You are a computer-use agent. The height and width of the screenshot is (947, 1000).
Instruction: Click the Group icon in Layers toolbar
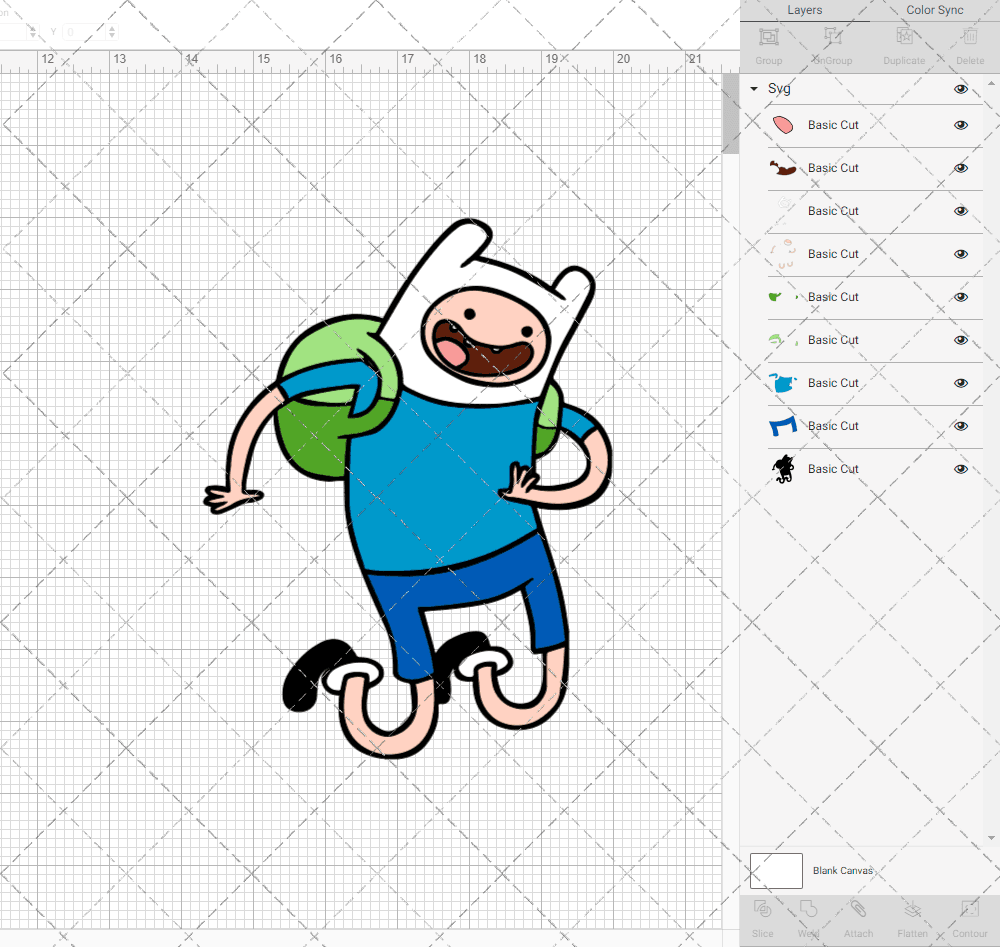point(768,37)
